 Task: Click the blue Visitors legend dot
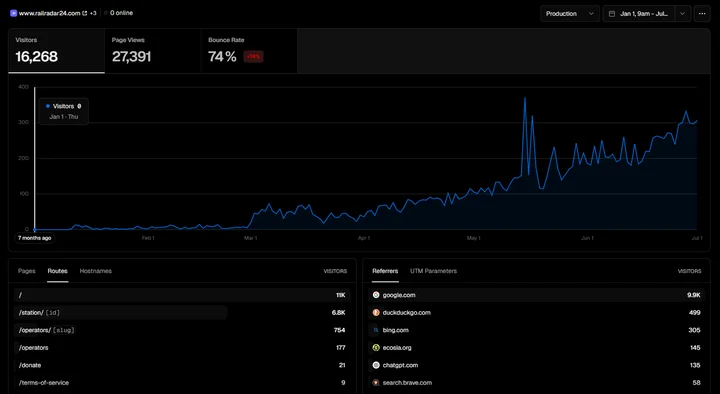coord(48,106)
